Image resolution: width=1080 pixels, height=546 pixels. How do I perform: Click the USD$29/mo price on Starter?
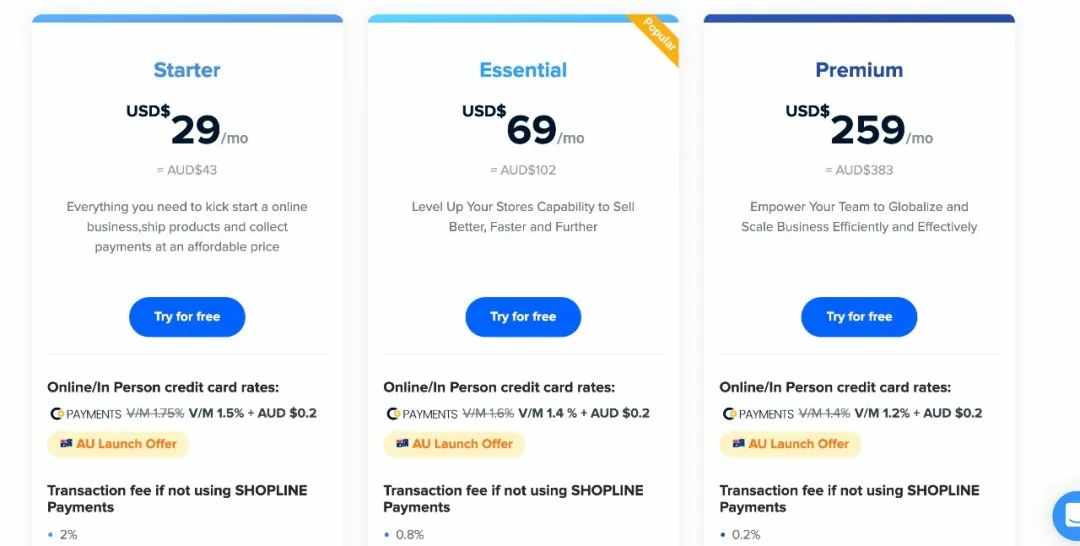187,125
